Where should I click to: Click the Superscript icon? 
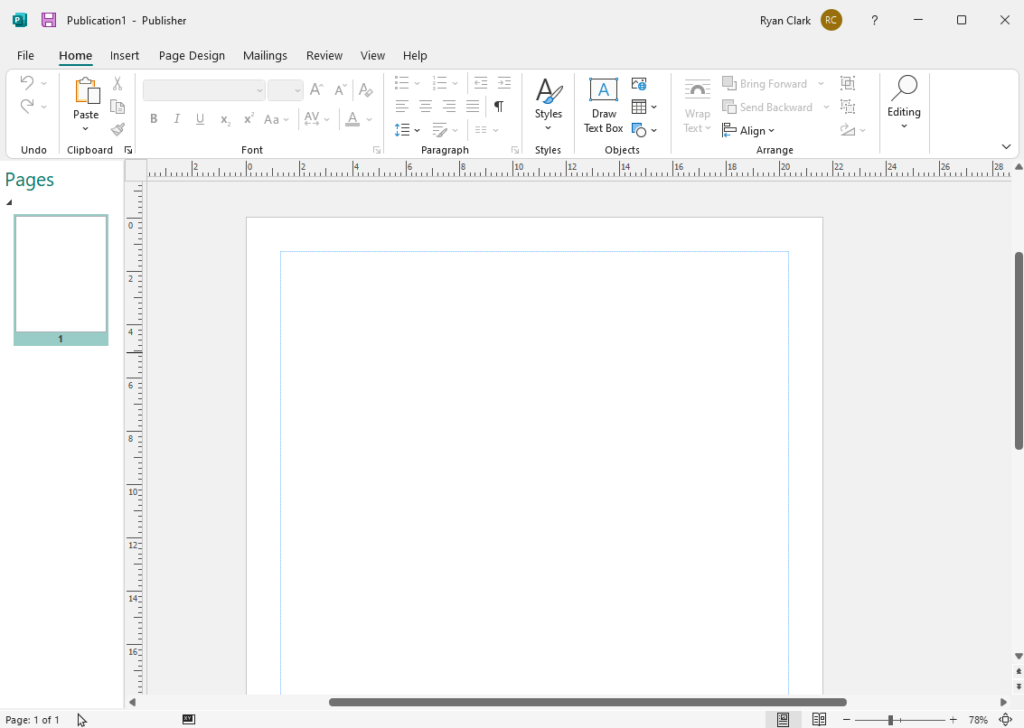tap(248, 119)
